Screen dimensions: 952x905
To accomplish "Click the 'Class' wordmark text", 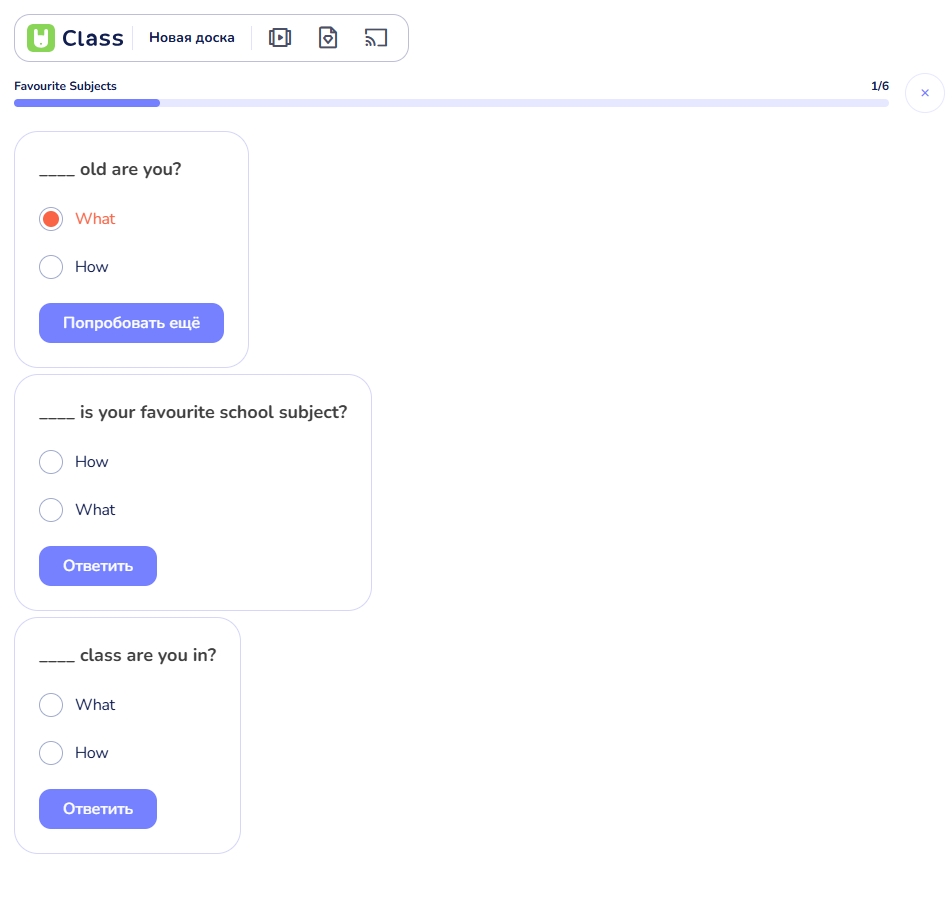I will (x=93, y=38).
